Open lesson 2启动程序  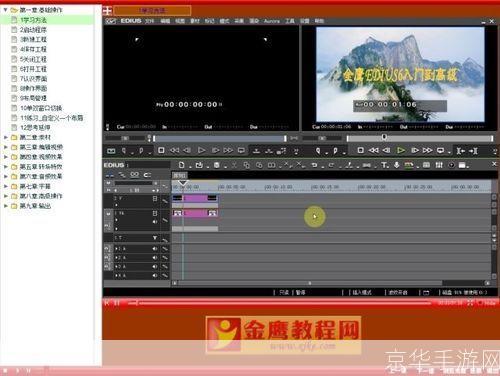[33, 30]
